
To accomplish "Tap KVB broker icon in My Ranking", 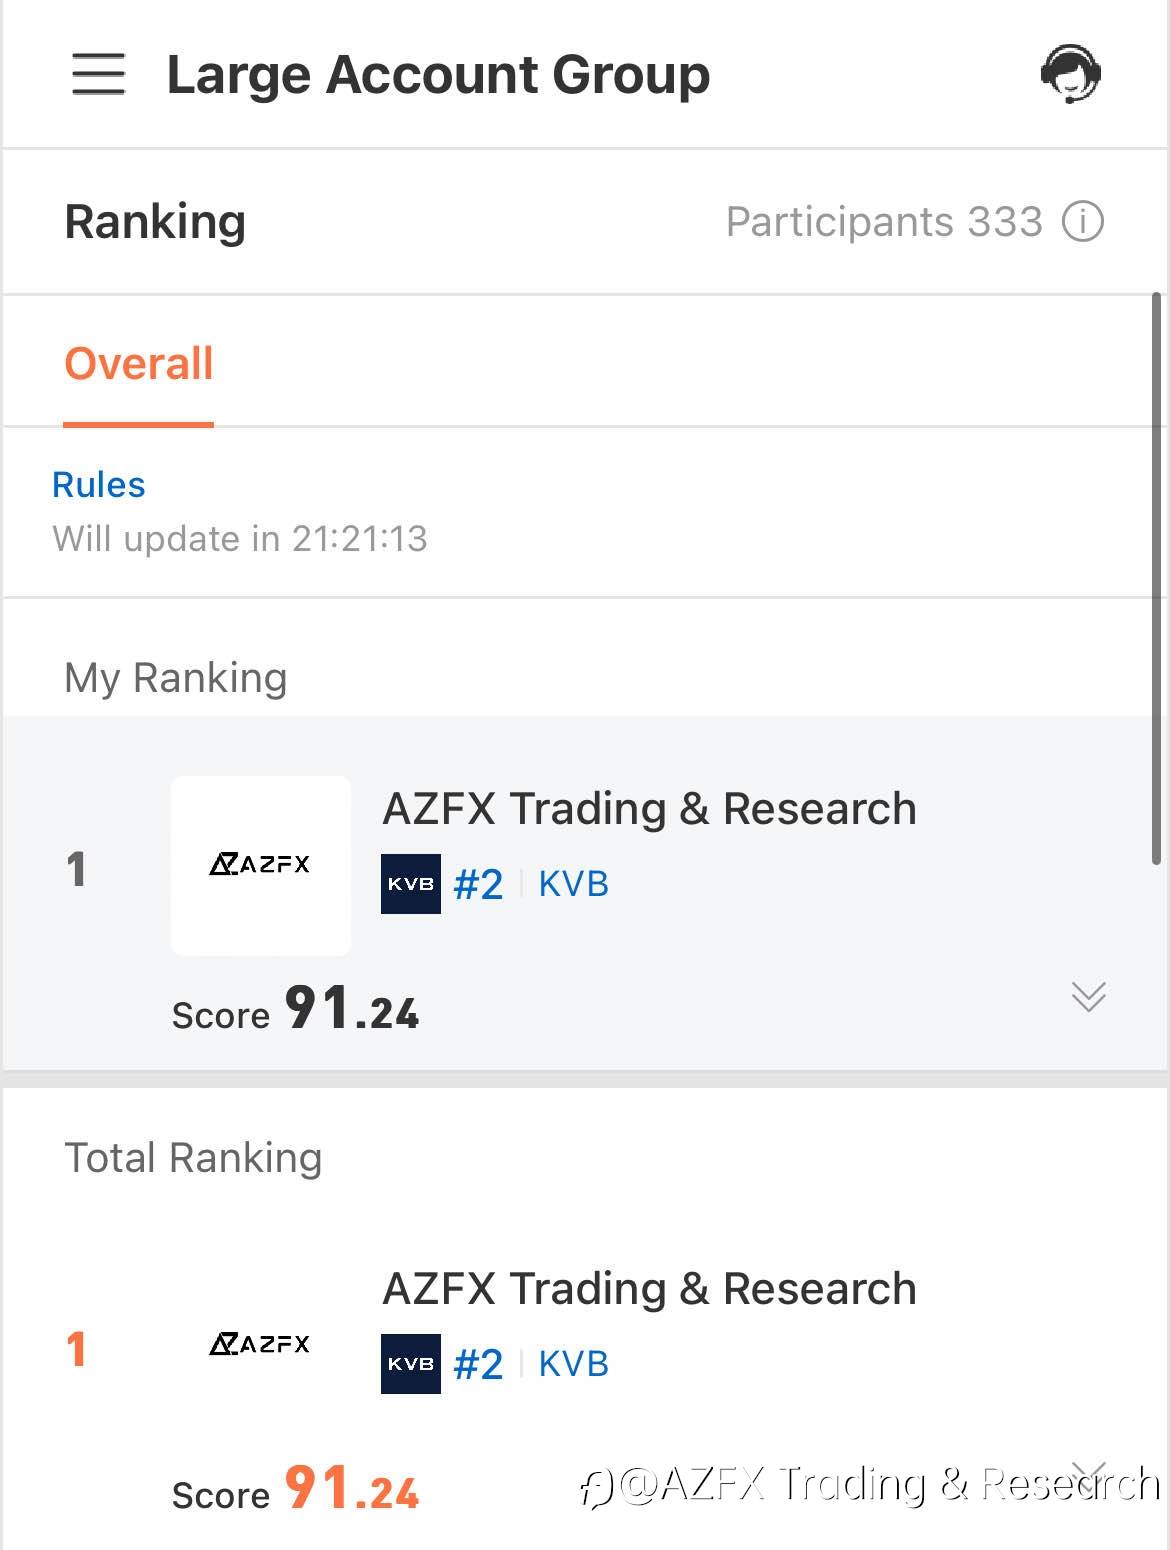I will click(x=410, y=884).
